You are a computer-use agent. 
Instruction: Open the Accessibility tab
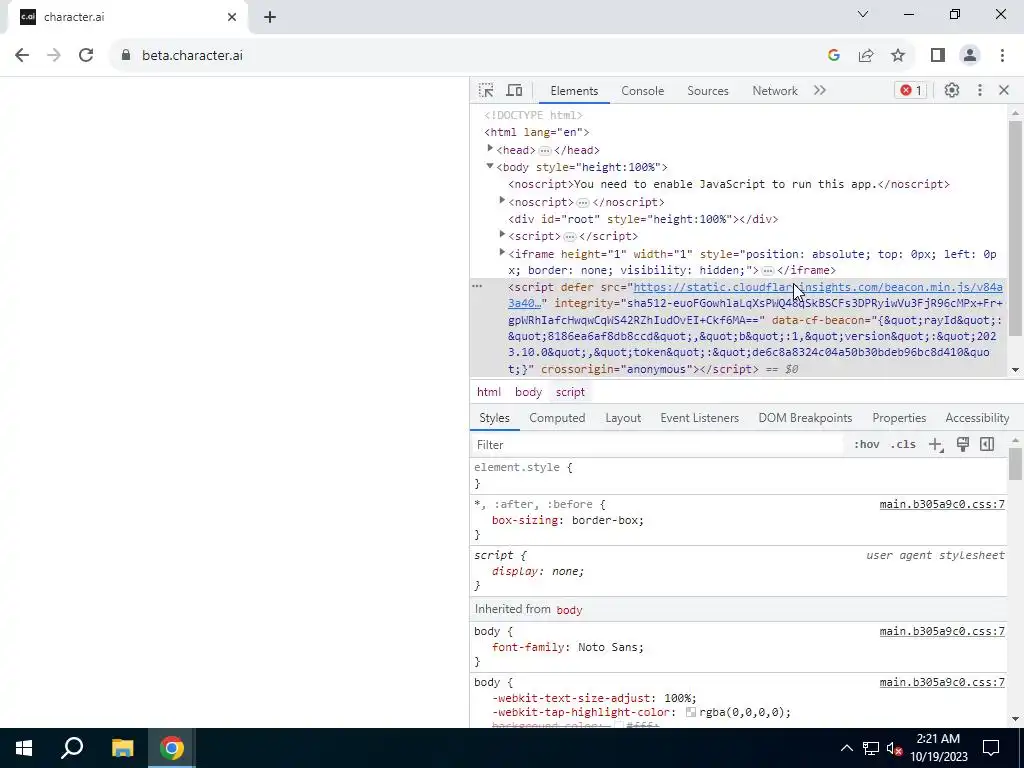pyautogui.click(x=977, y=418)
